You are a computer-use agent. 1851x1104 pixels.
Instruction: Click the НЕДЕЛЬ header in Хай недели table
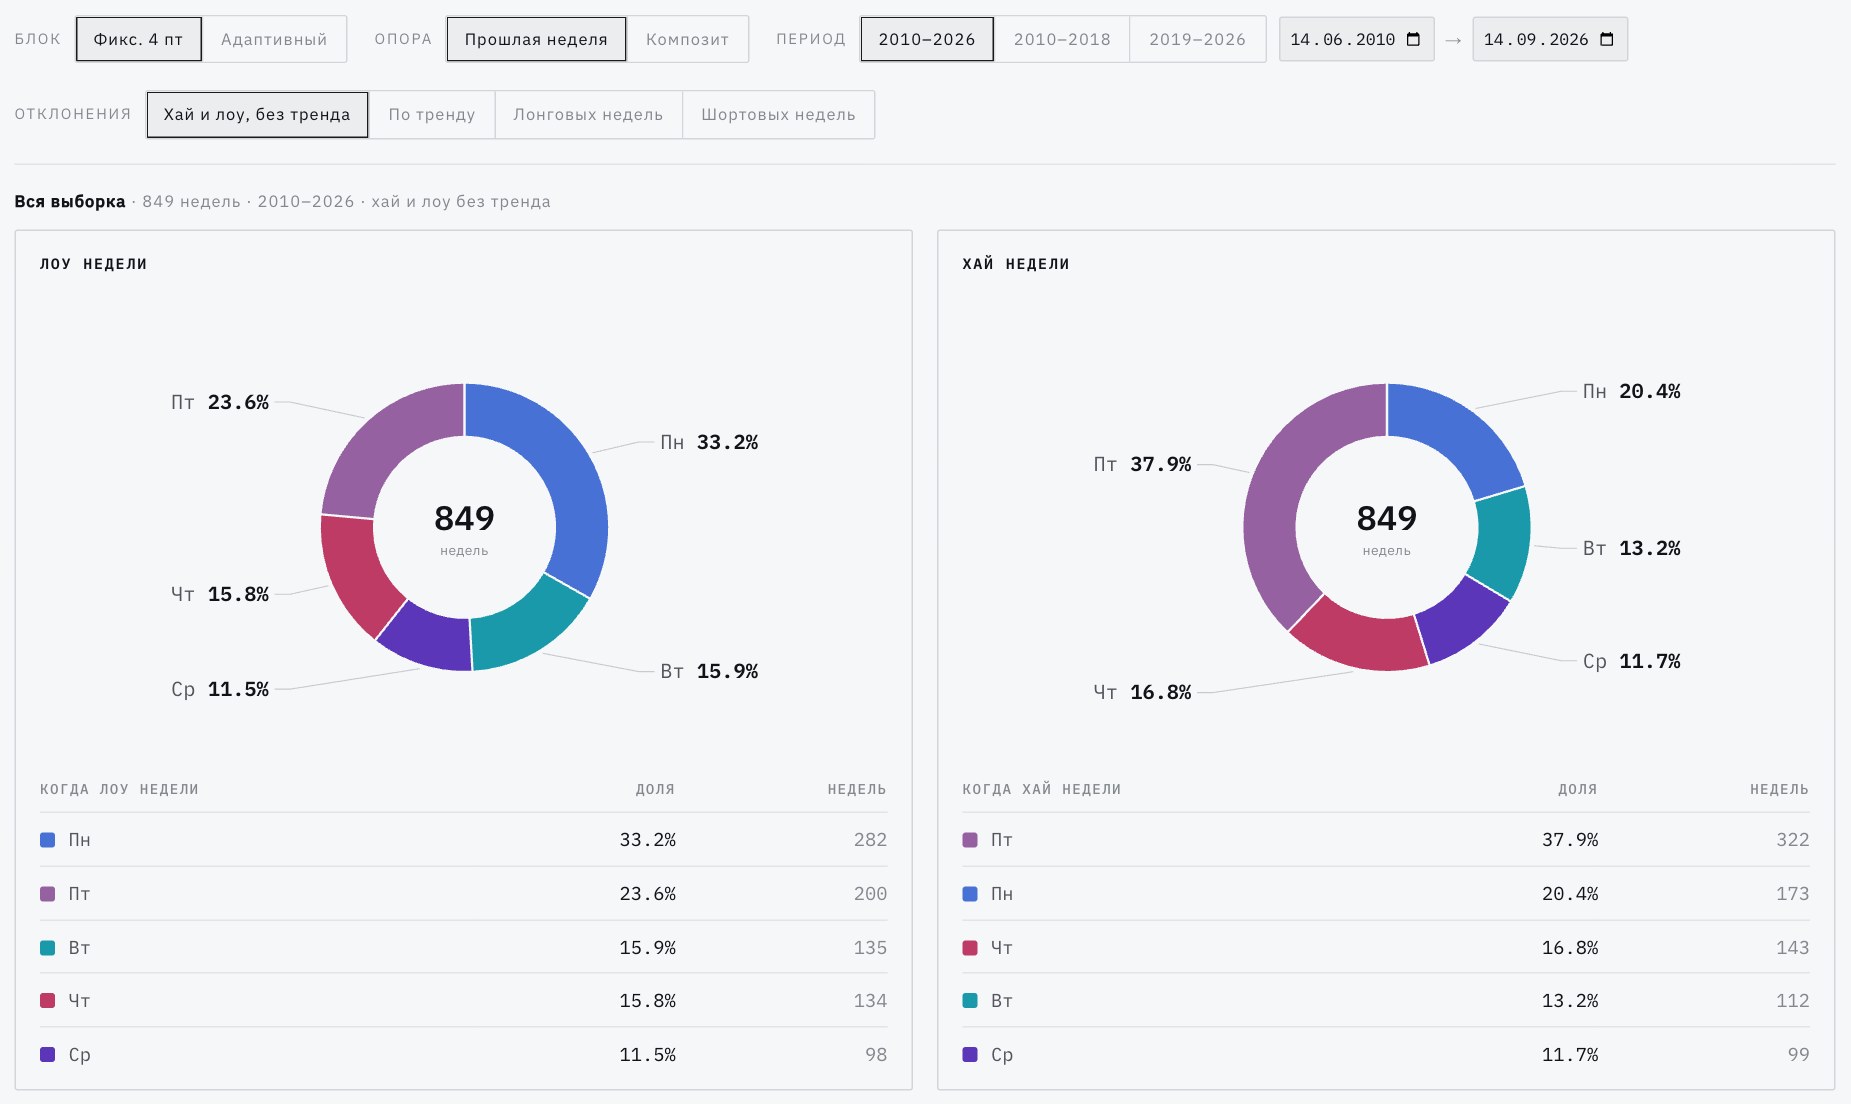(1779, 789)
